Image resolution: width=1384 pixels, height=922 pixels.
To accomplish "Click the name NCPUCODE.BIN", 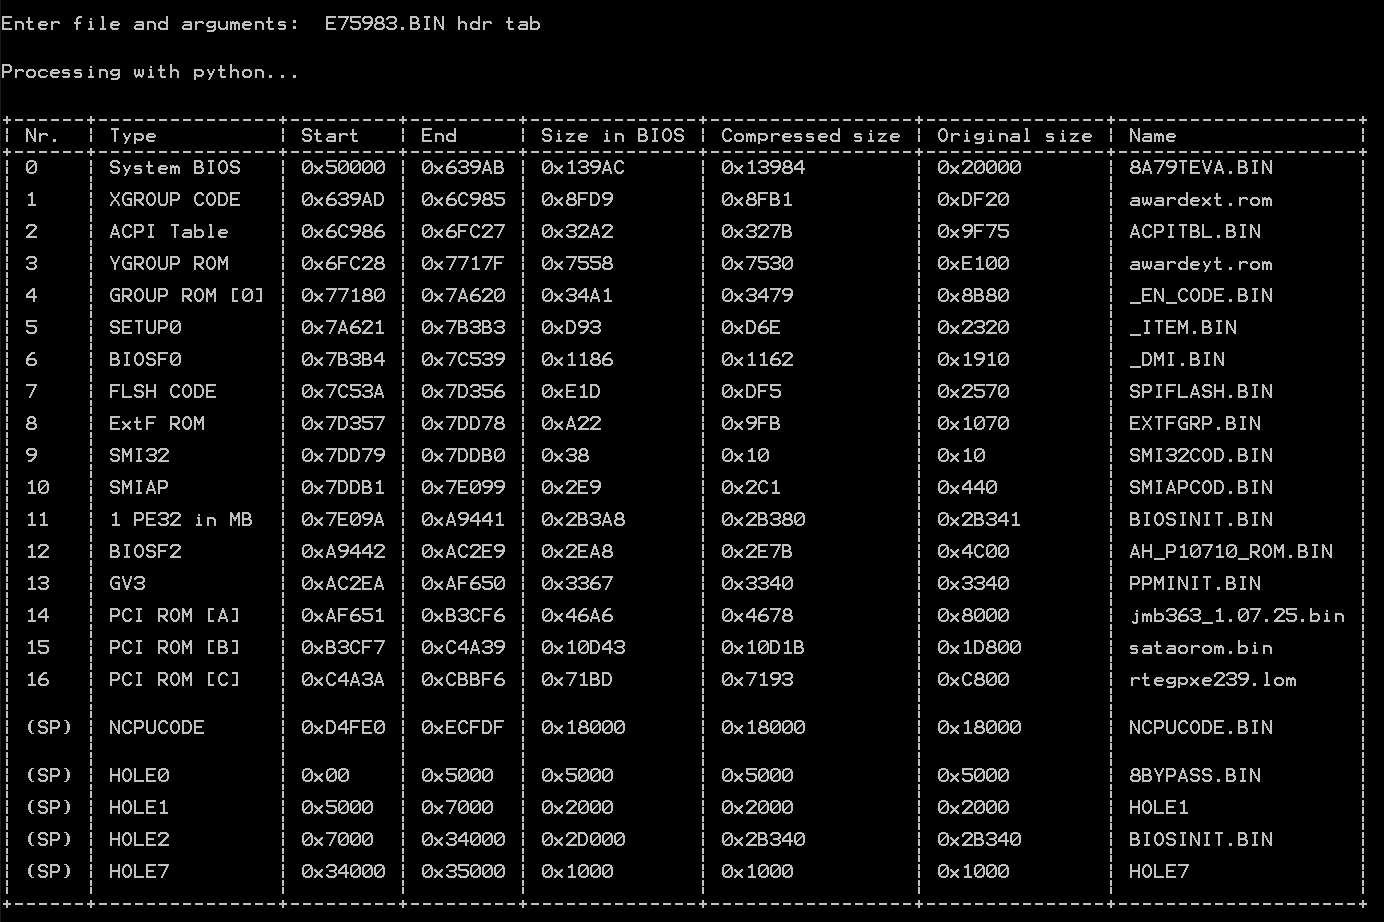I will click(1201, 728).
